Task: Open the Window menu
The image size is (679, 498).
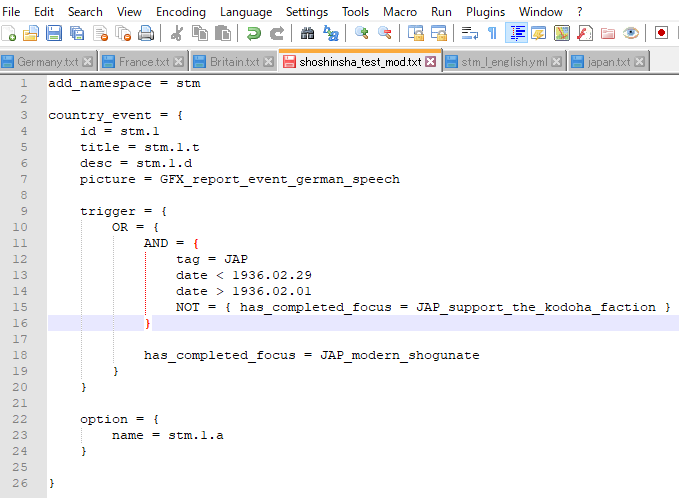Action: pos(541,12)
